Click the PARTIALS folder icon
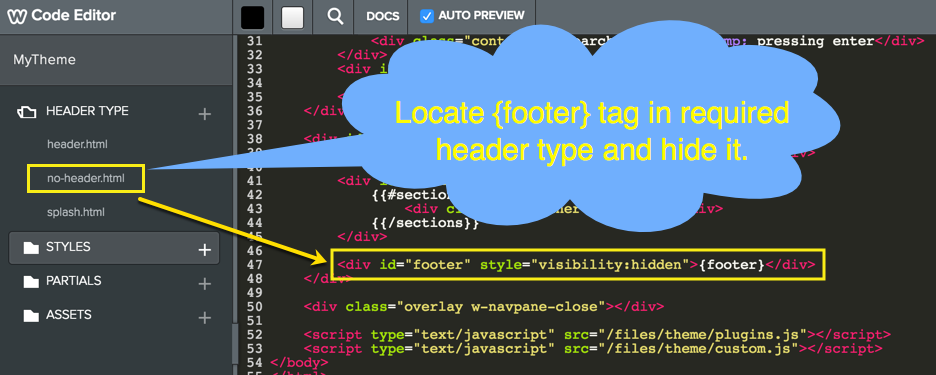This screenshot has height=375, width=936. click(x=30, y=281)
